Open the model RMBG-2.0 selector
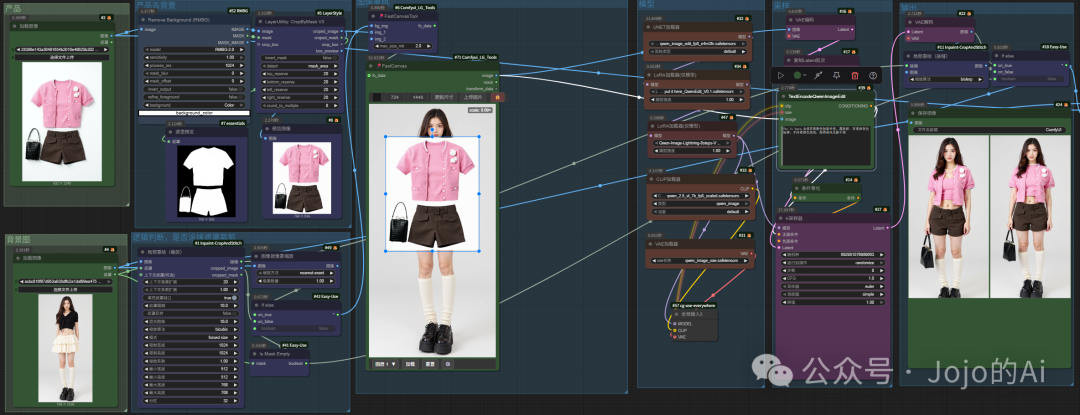 click(x=194, y=50)
